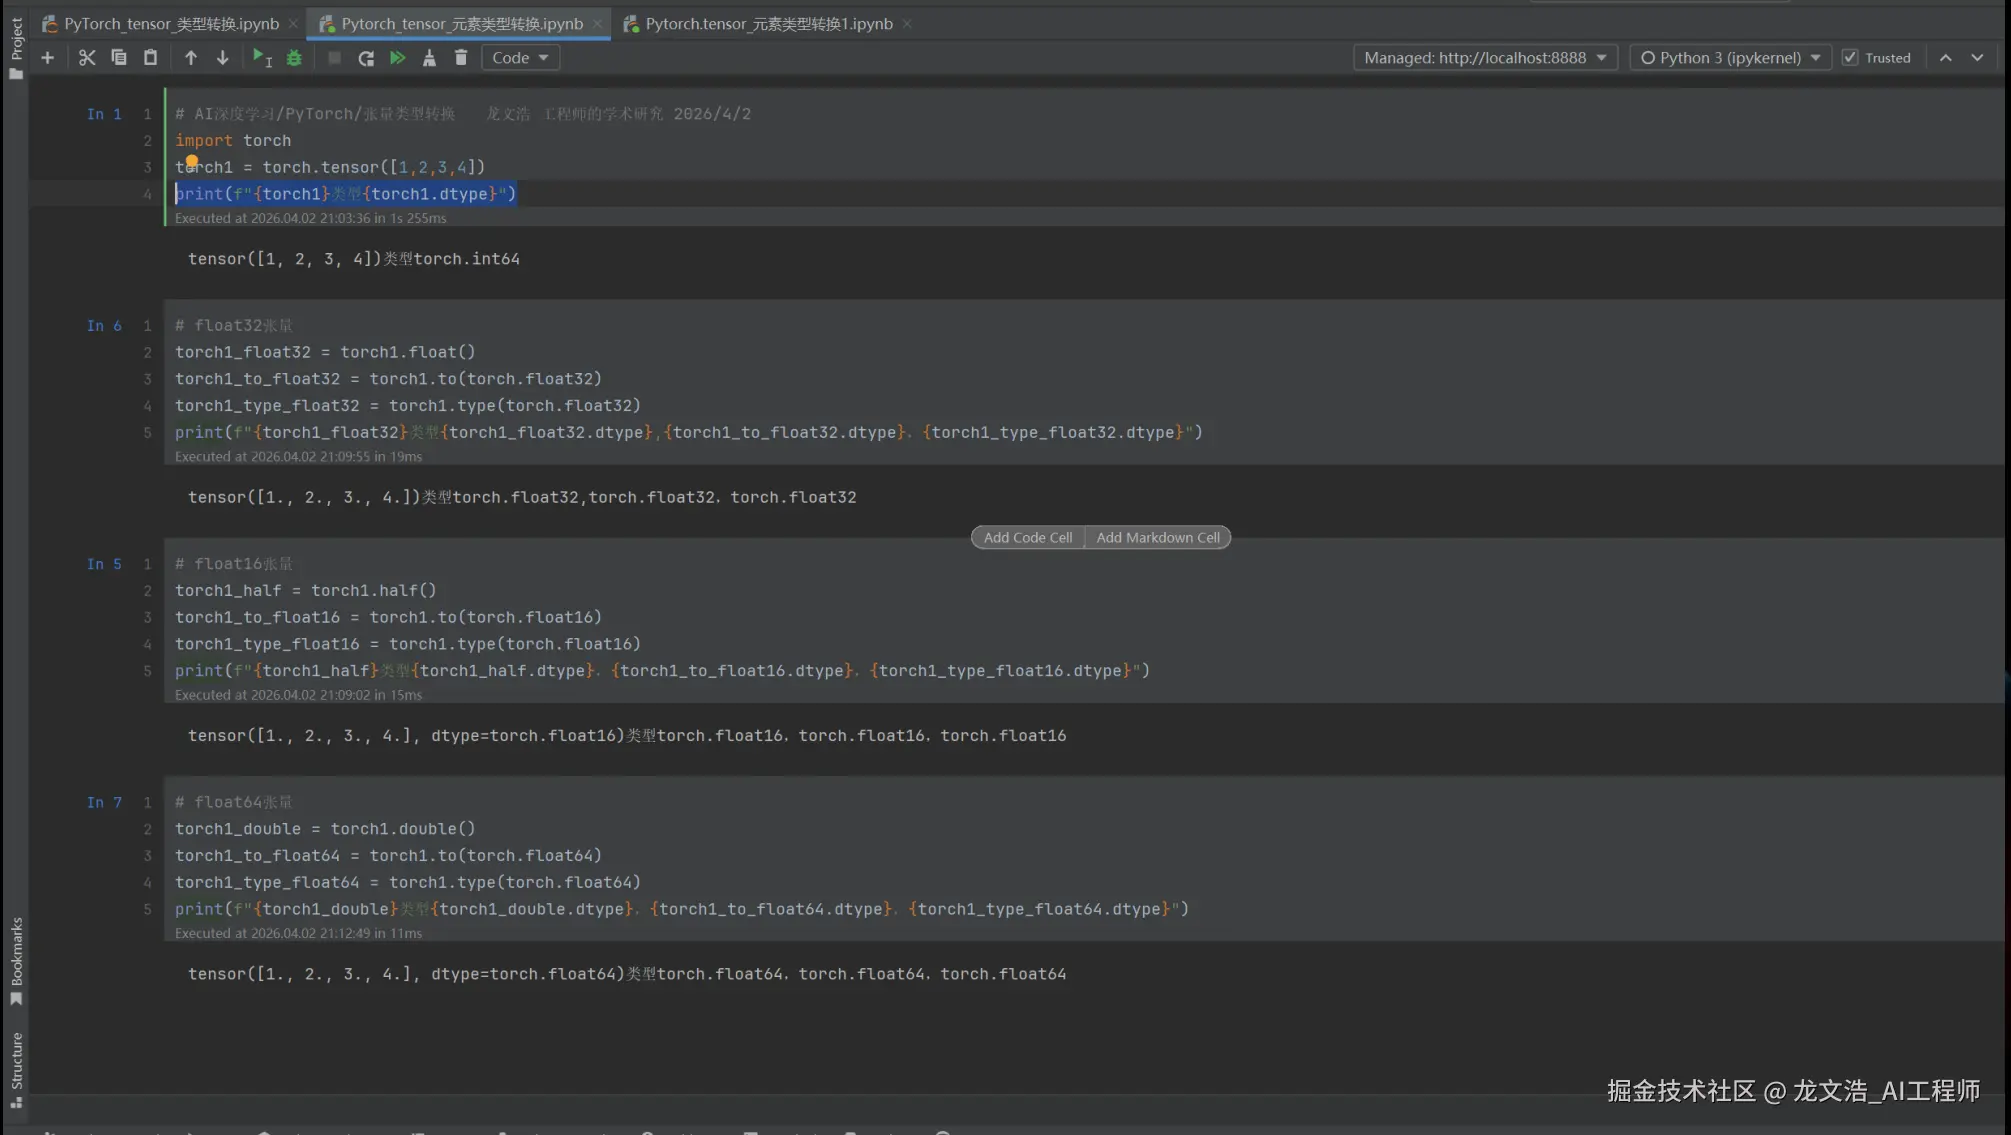Delete cell with trash icon
The width and height of the screenshot is (2011, 1135).
(461, 58)
